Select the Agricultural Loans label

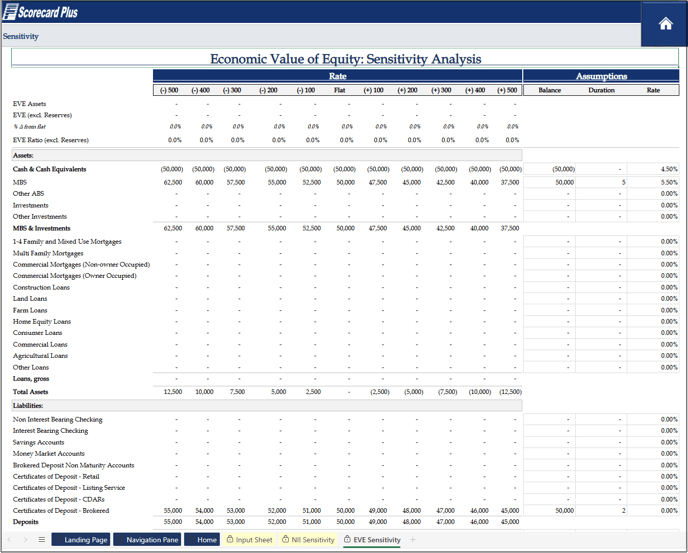click(40, 356)
